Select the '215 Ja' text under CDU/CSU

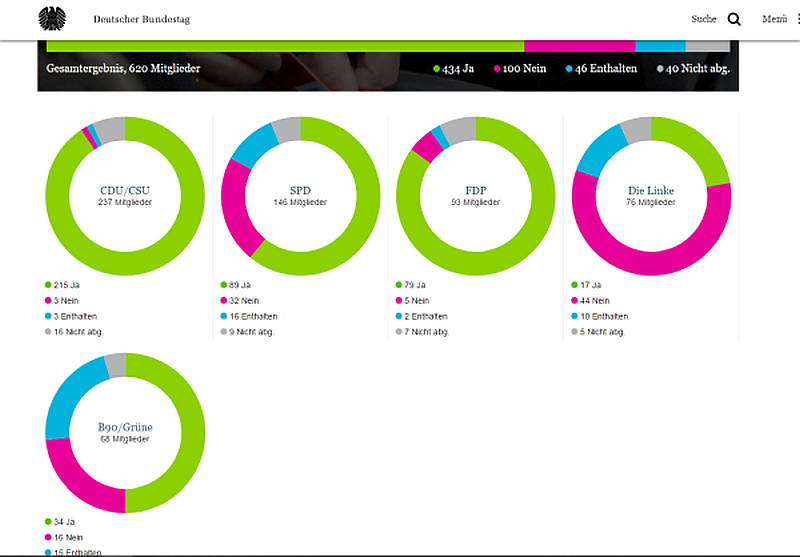coord(67,285)
